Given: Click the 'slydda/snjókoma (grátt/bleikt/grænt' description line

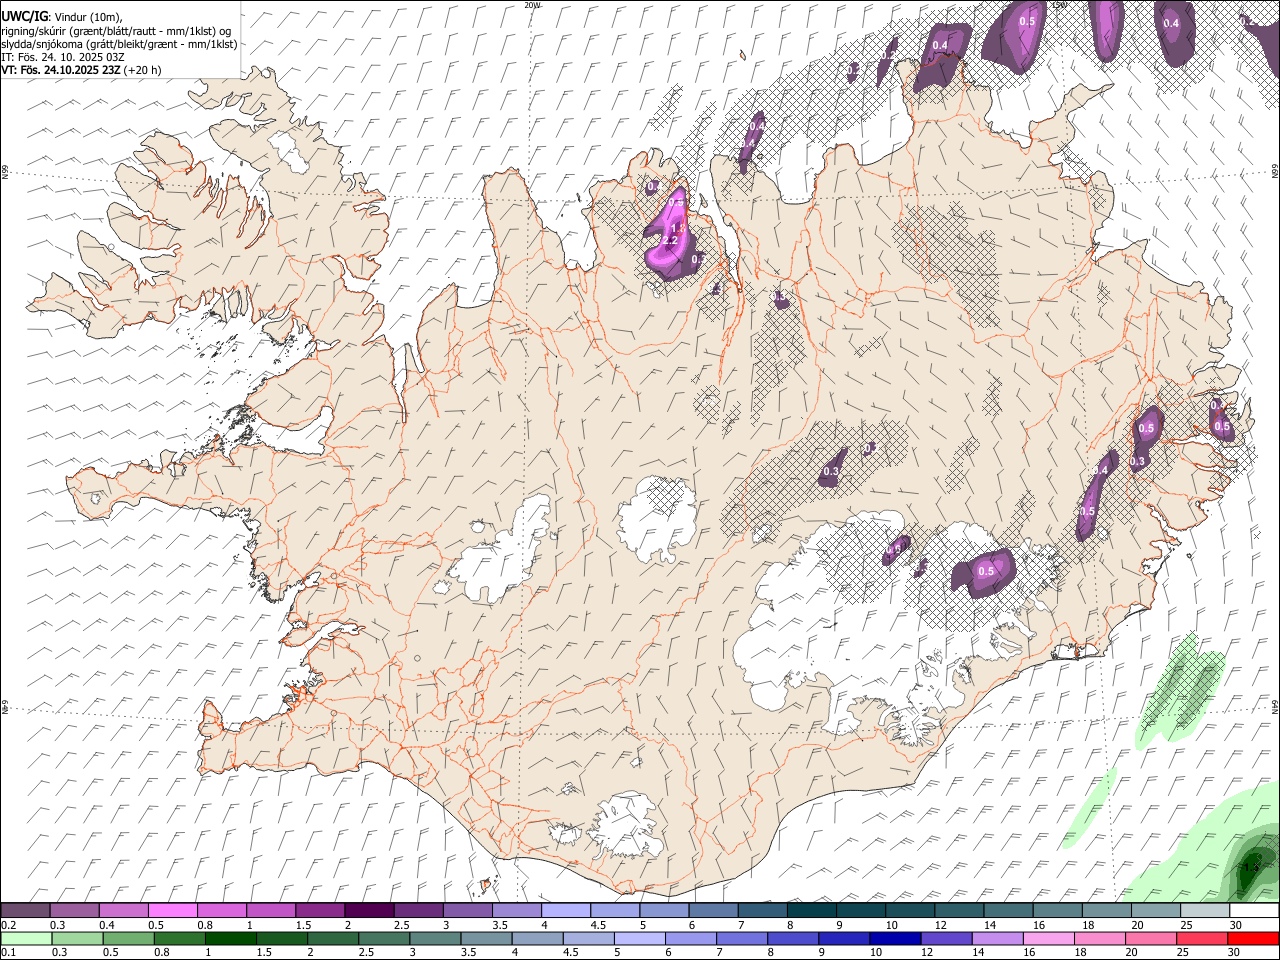Looking at the screenshot, I should 119,44.
